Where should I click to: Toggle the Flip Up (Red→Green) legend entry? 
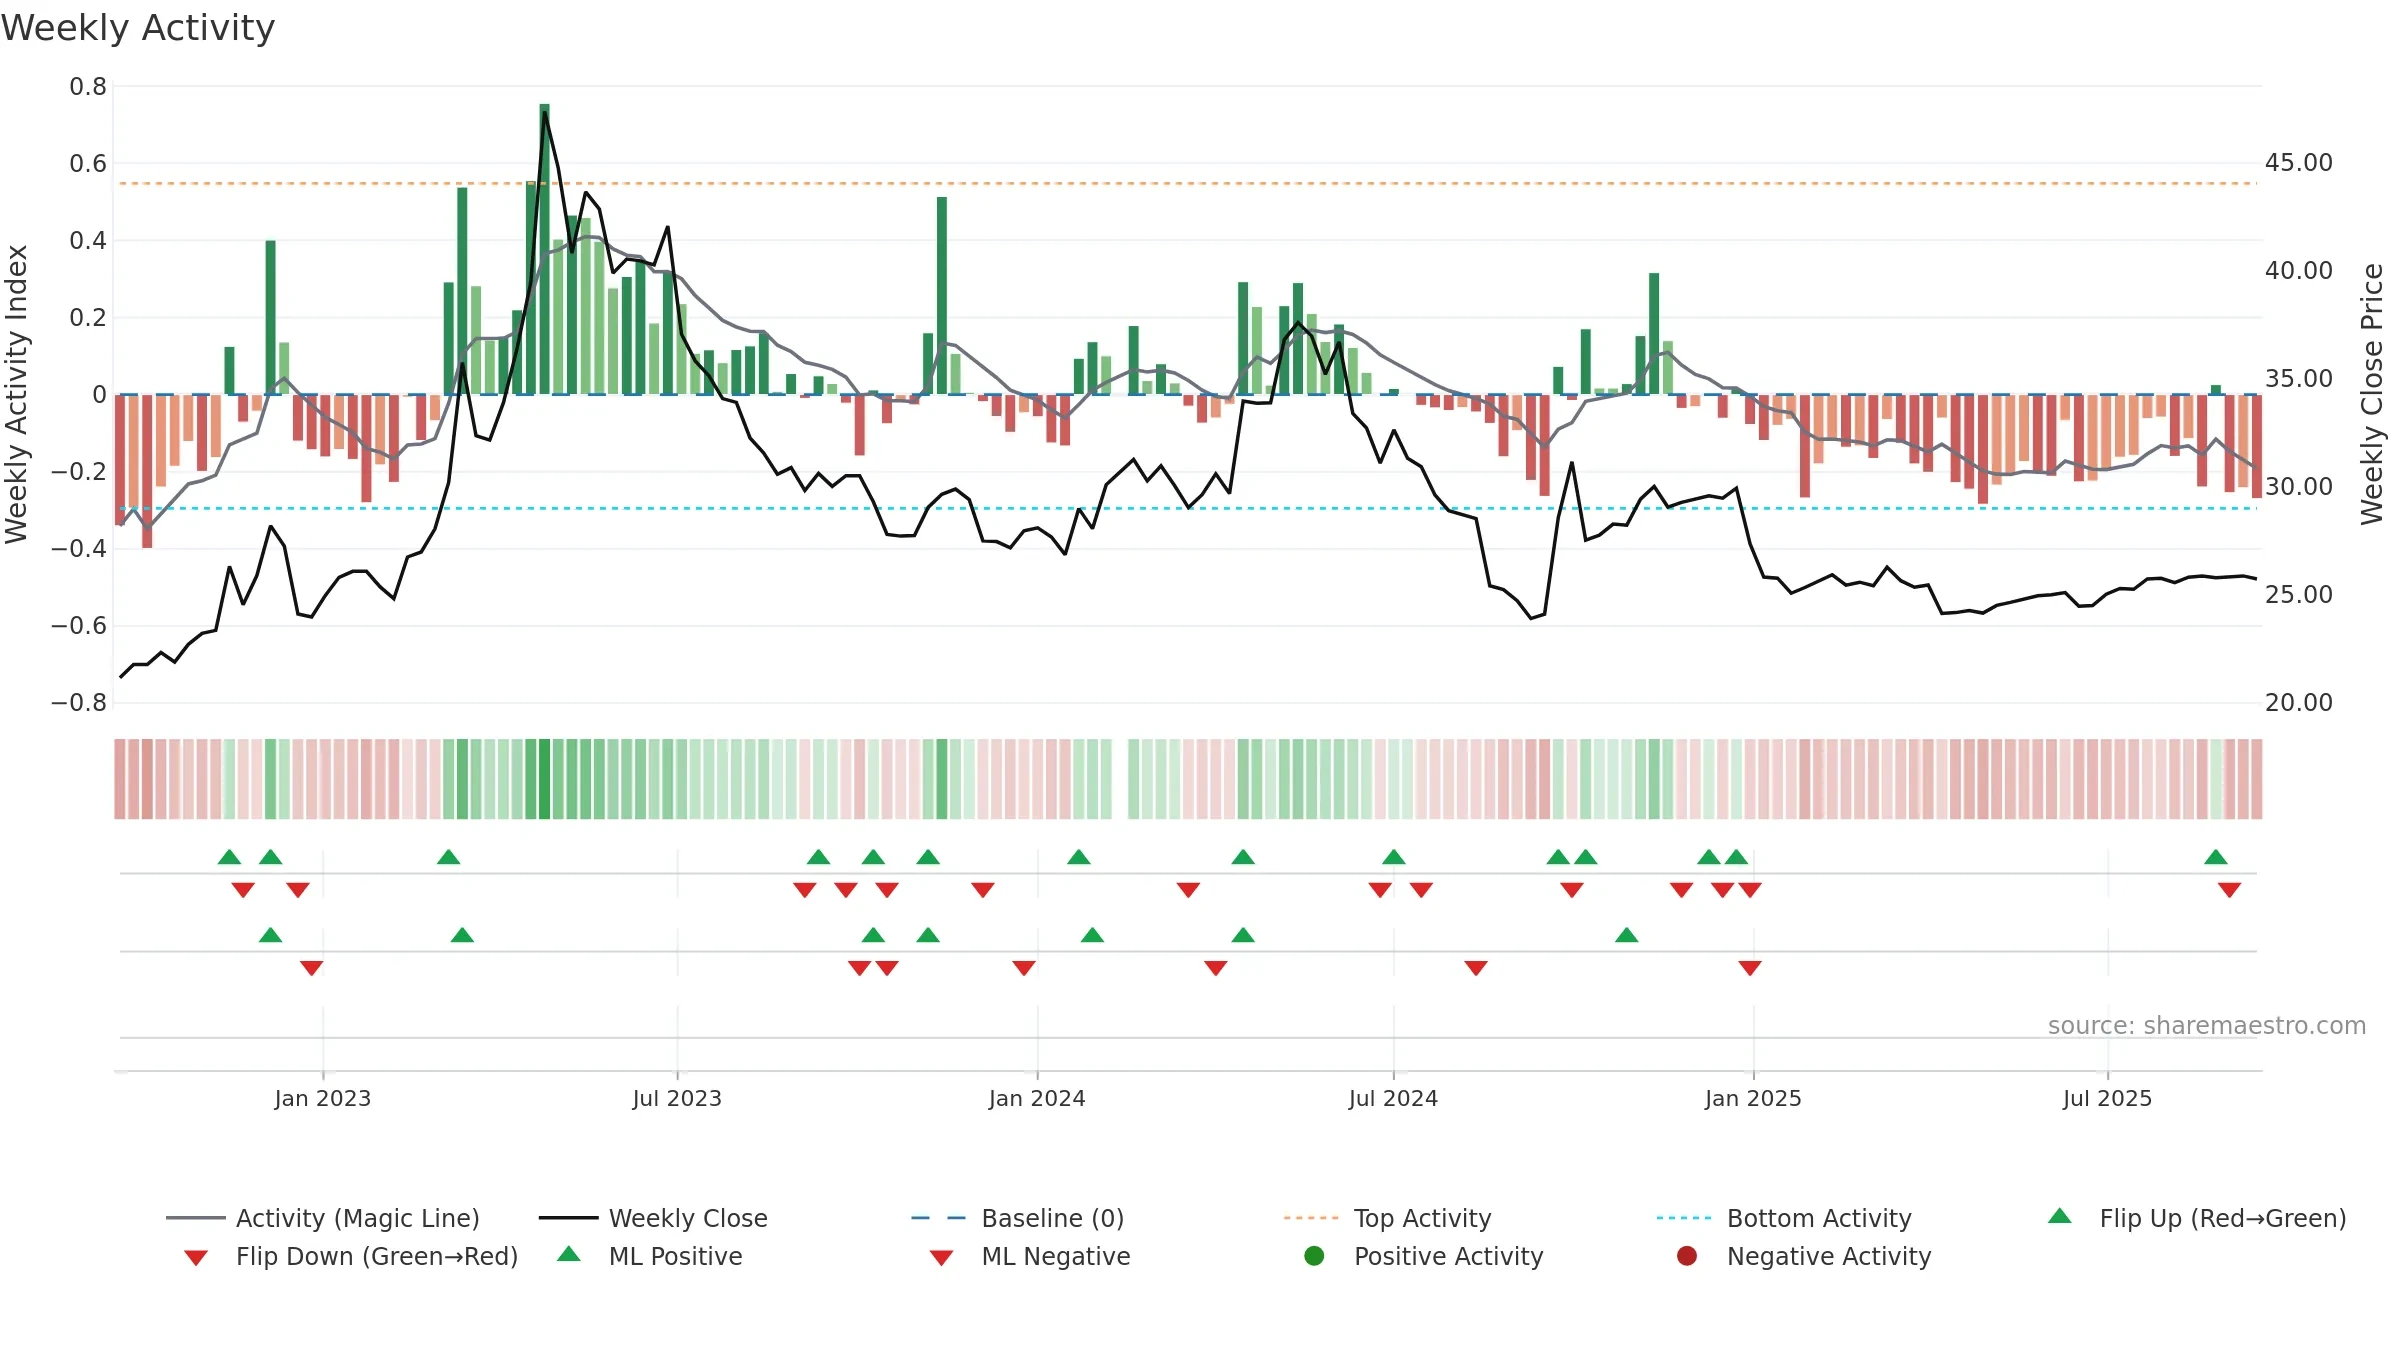pos(2197,1218)
